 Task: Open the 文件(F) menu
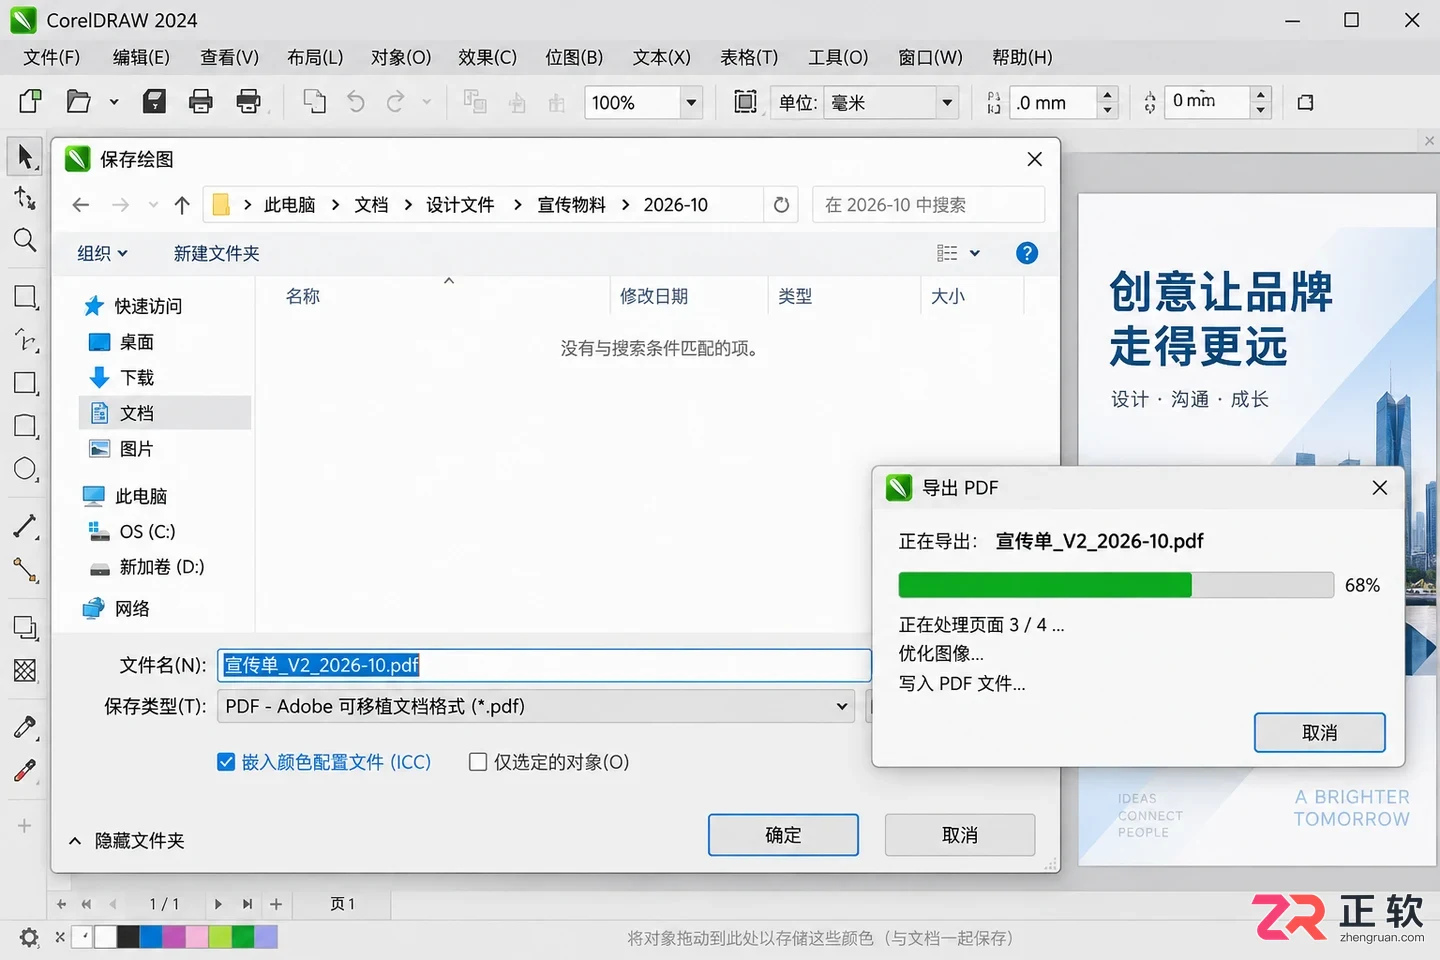pos(51,57)
